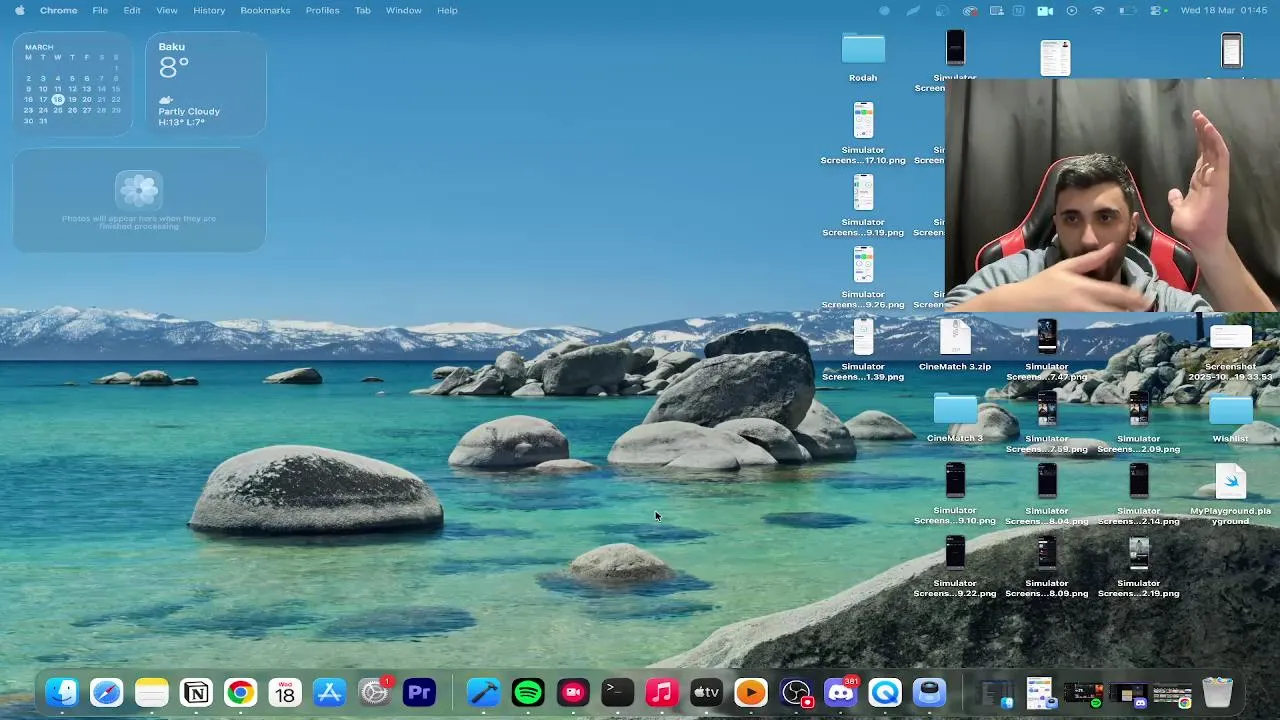
Task: Click the battery status icon
Action: click(1127, 10)
